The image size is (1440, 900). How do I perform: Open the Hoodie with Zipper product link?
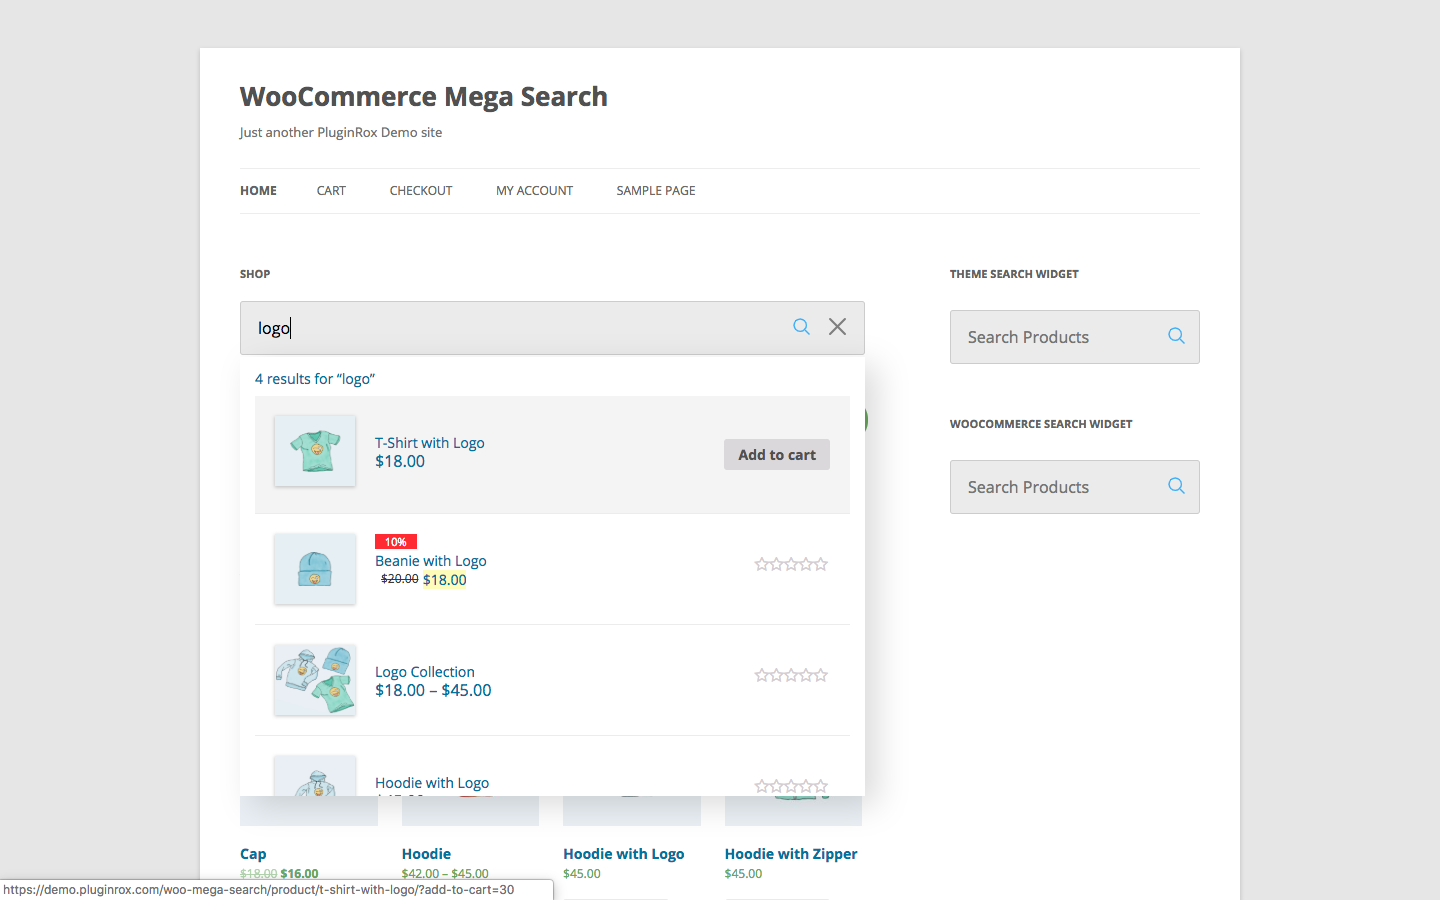[x=791, y=854]
